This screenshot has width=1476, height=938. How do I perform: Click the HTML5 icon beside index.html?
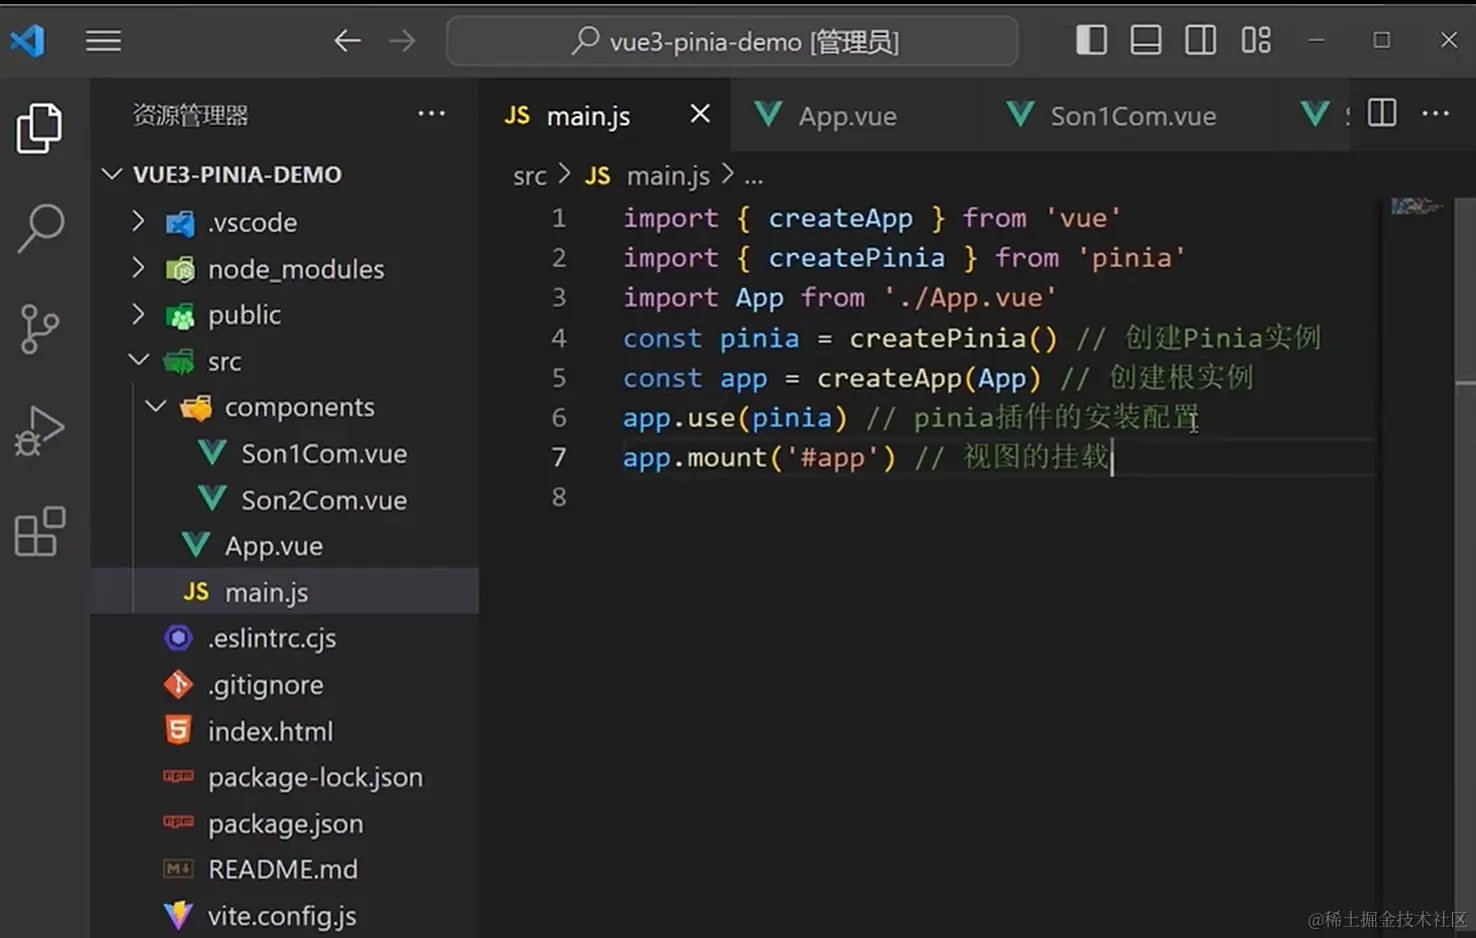point(178,730)
